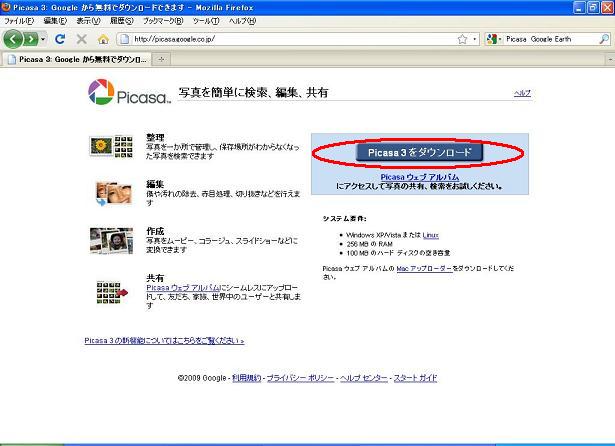The width and height of the screenshot is (615, 446).
Task: Select the Picasa 3 browser tab
Action: [x=76, y=59]
